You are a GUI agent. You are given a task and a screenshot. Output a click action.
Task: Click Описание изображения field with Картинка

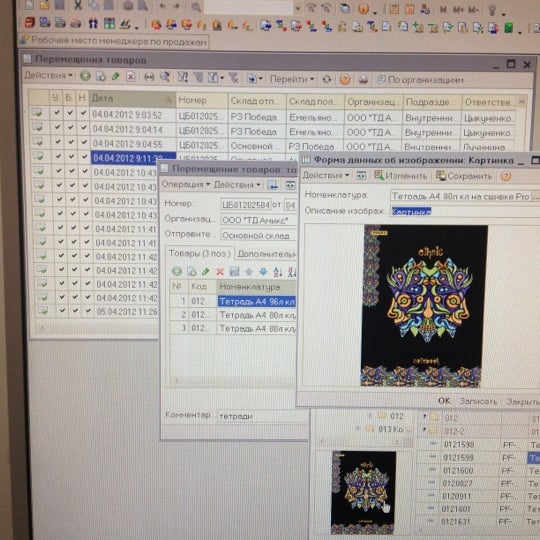point(465,211)
